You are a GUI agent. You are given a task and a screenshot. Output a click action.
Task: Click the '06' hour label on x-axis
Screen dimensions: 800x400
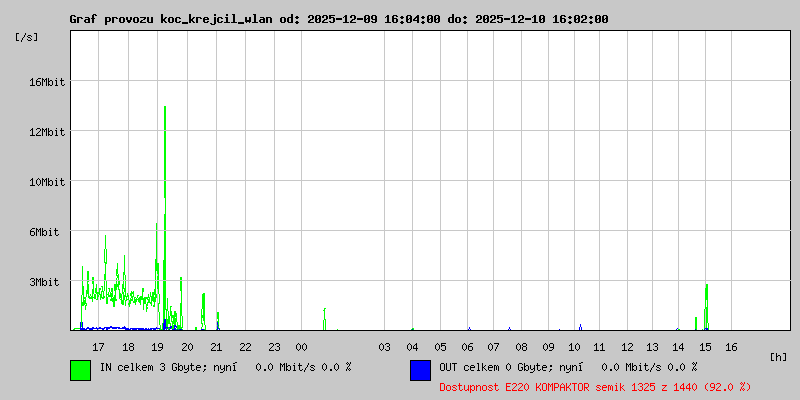point(467,347)
